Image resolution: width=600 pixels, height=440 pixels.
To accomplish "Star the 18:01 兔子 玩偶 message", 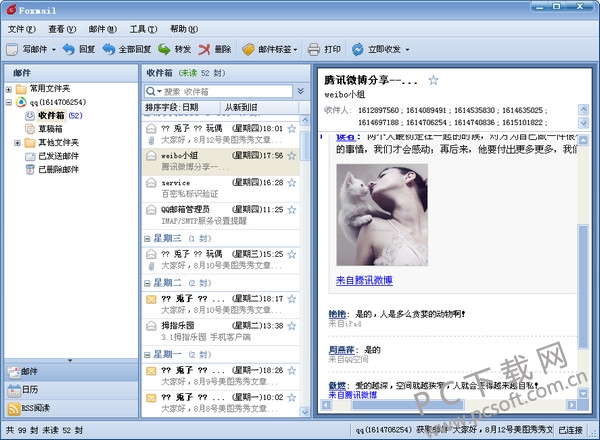I will [x=292, y=129].
